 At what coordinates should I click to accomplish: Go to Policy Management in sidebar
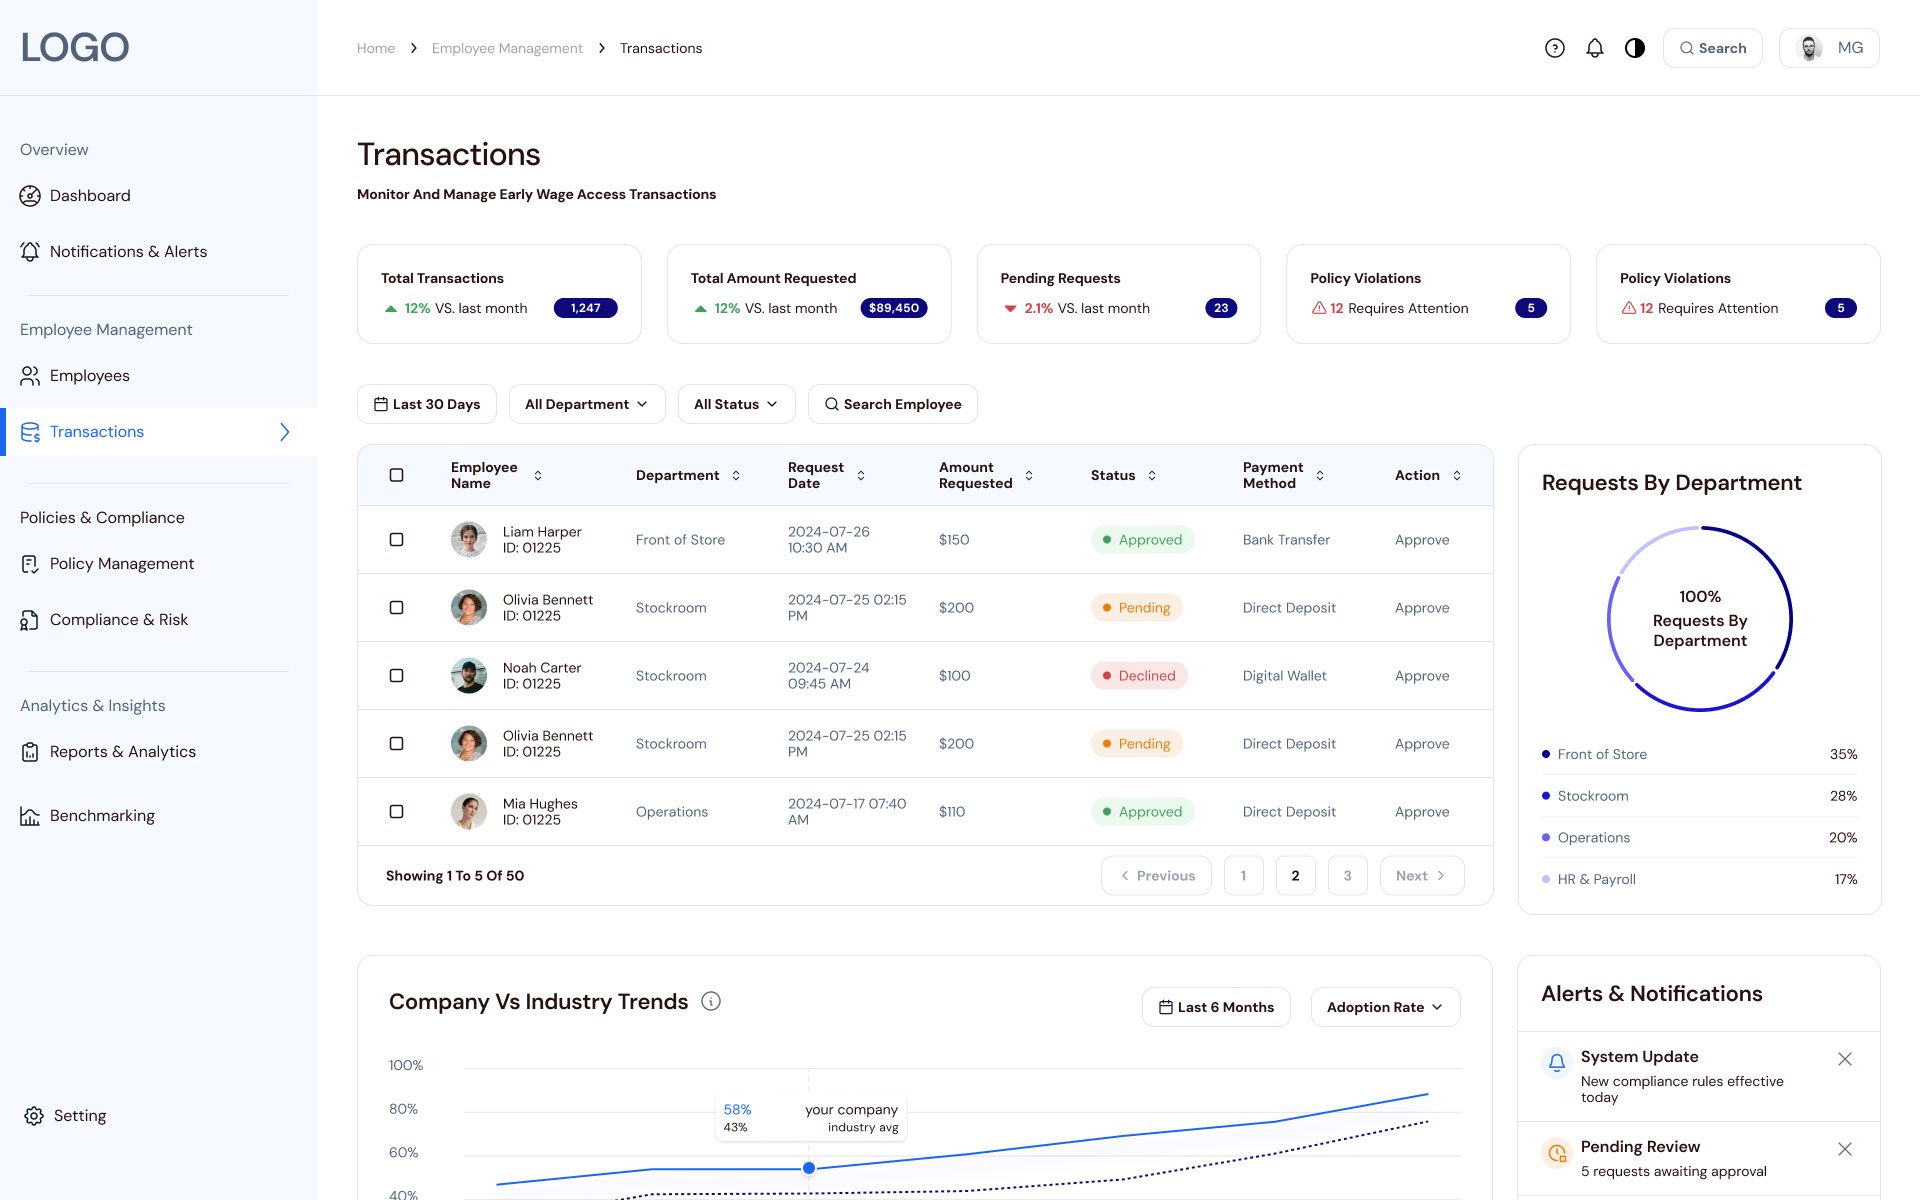(122, 564)
